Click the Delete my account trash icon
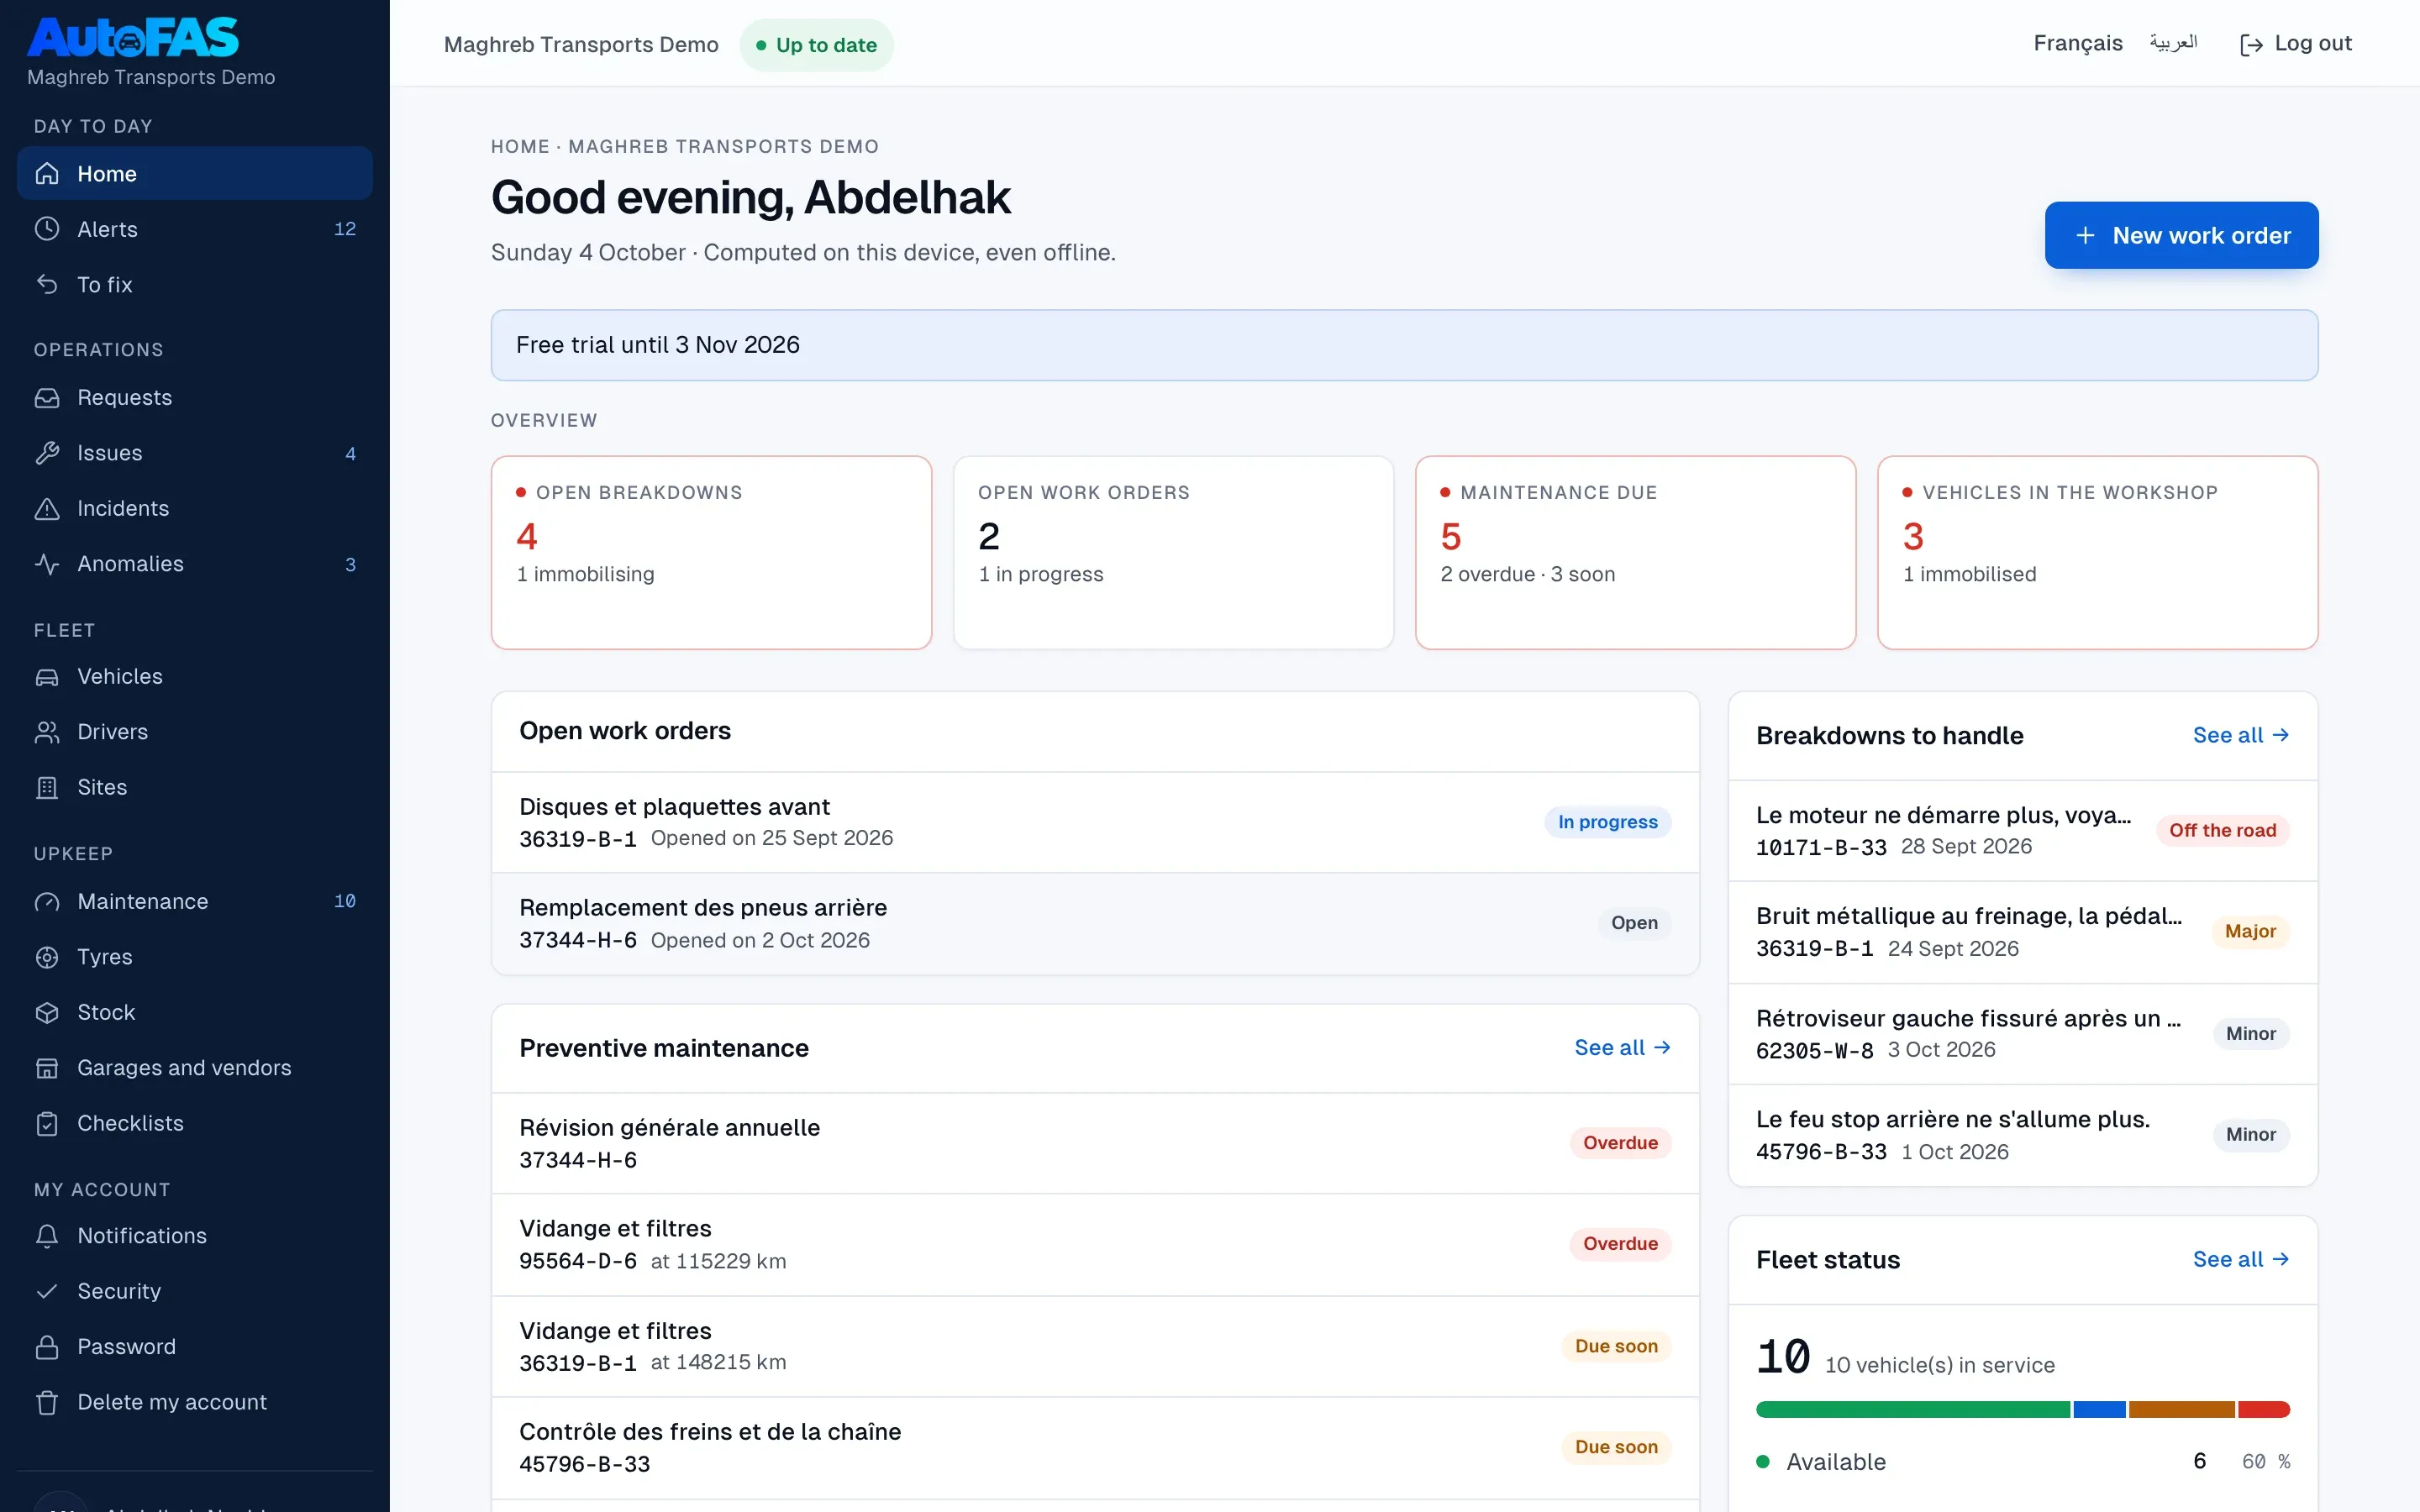This screenshot has height=1512, width=2420. [x=47, y=1402]
